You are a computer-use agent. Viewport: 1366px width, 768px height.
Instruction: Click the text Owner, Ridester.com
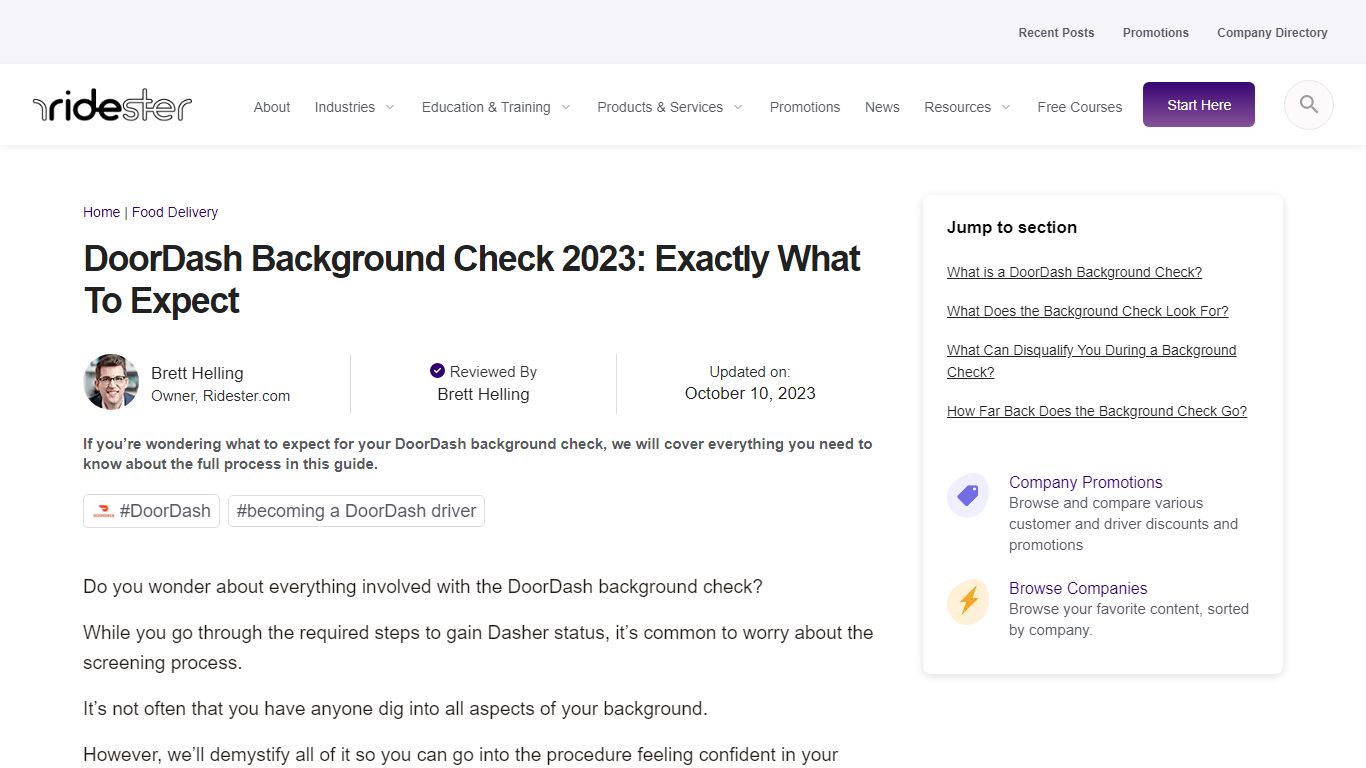(221, 396)
